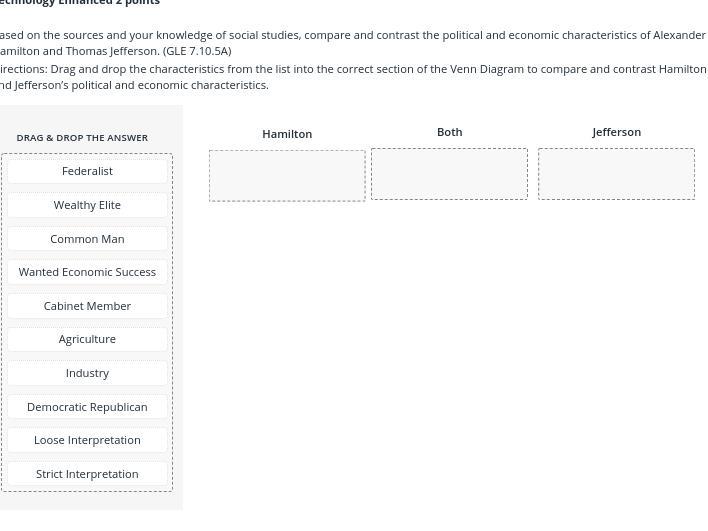Select the Federalist answer chip
Image resolution: width=708 pixels, height=531 pixels.
87,171
